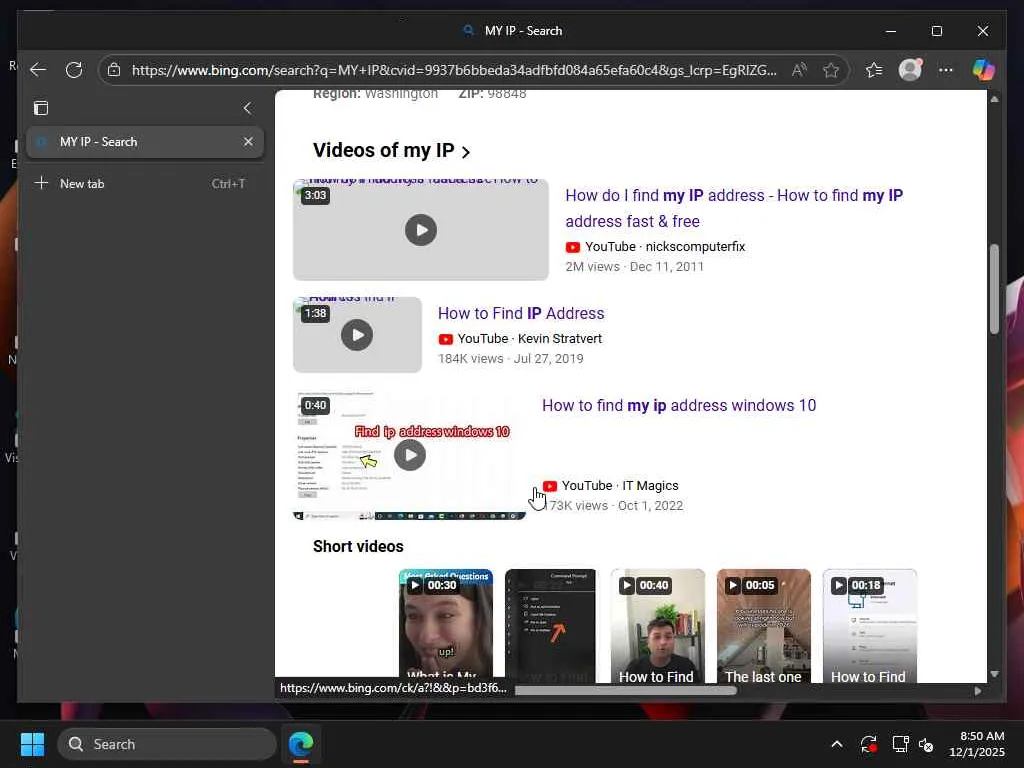Show hidden tray icons chevron
The image size is (1024, 768).
tap(837, 744)
